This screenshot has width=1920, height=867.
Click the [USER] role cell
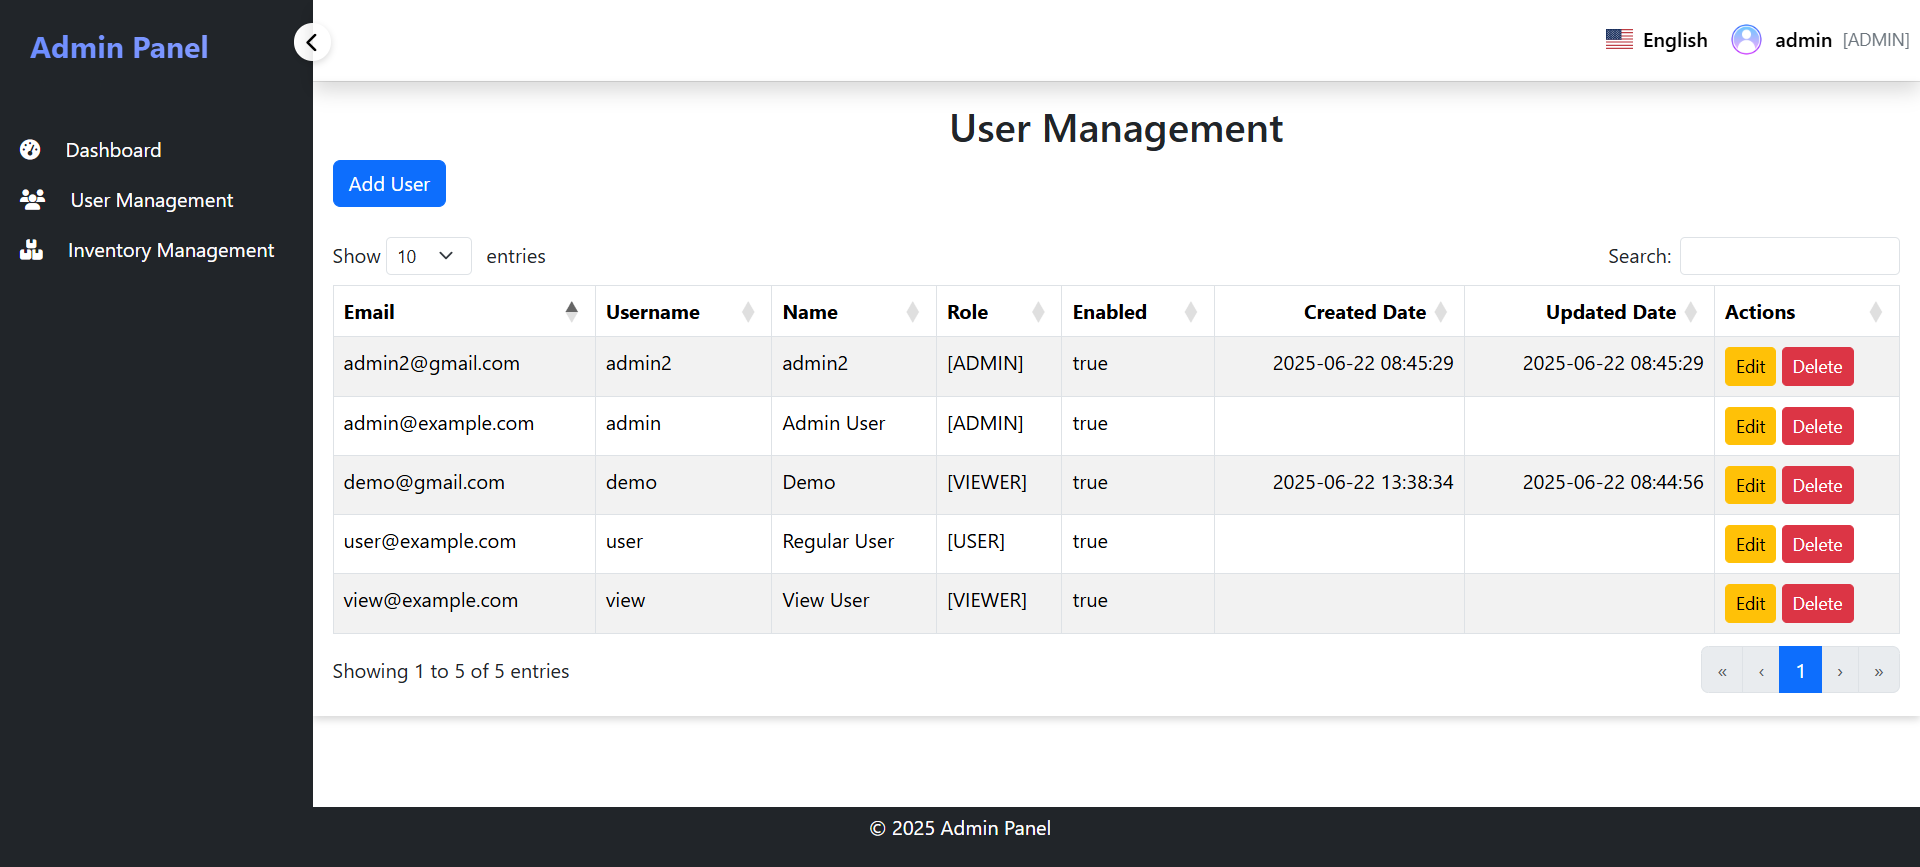click(998, 542)
